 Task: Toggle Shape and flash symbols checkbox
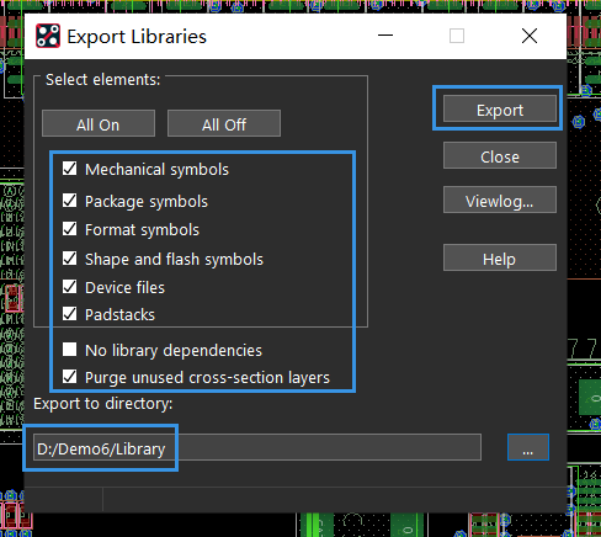(70, 258)
